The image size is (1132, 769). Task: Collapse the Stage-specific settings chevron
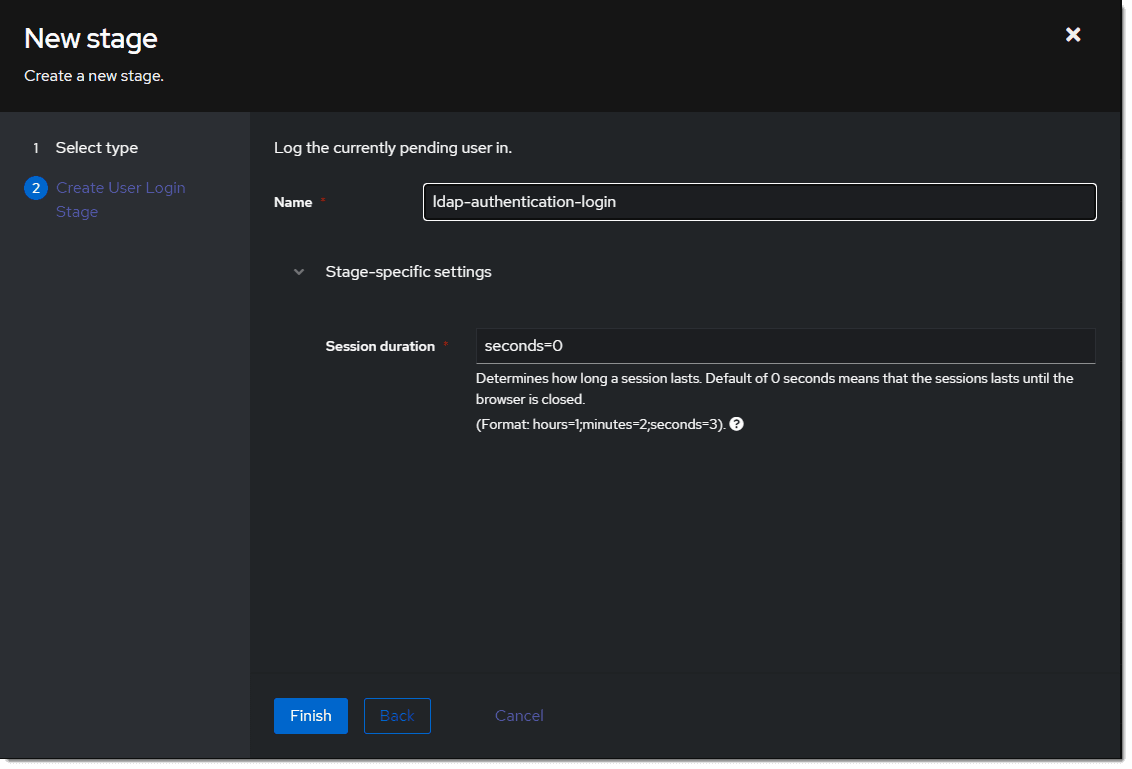pyautogui.click(x=299, y=272)
